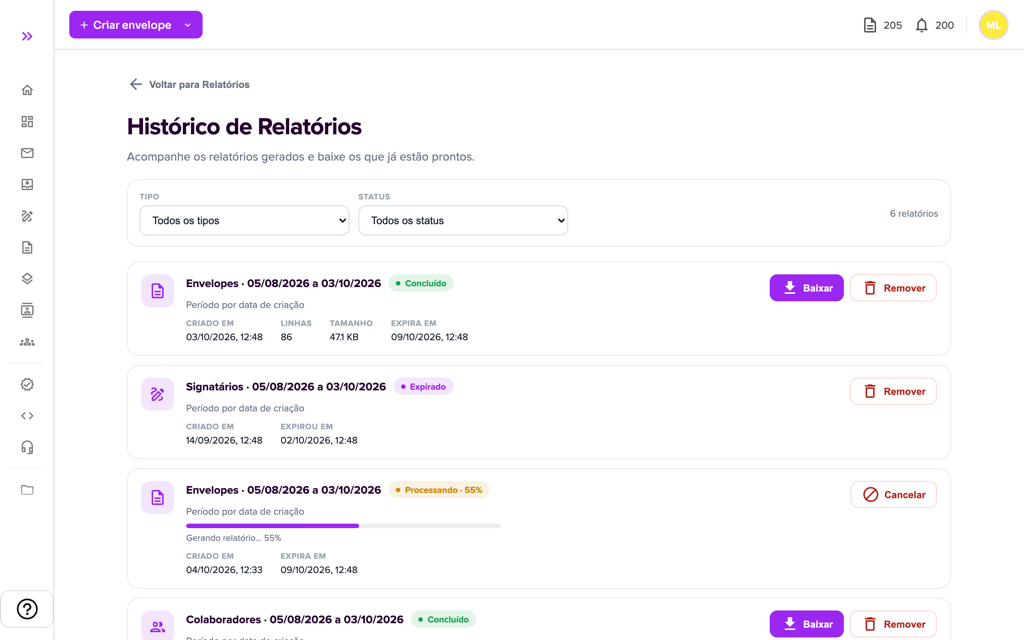The width and height of the screenshot is (1024, 640).
Task: Open the inbox download icon in sidebar
Action: 27,184
